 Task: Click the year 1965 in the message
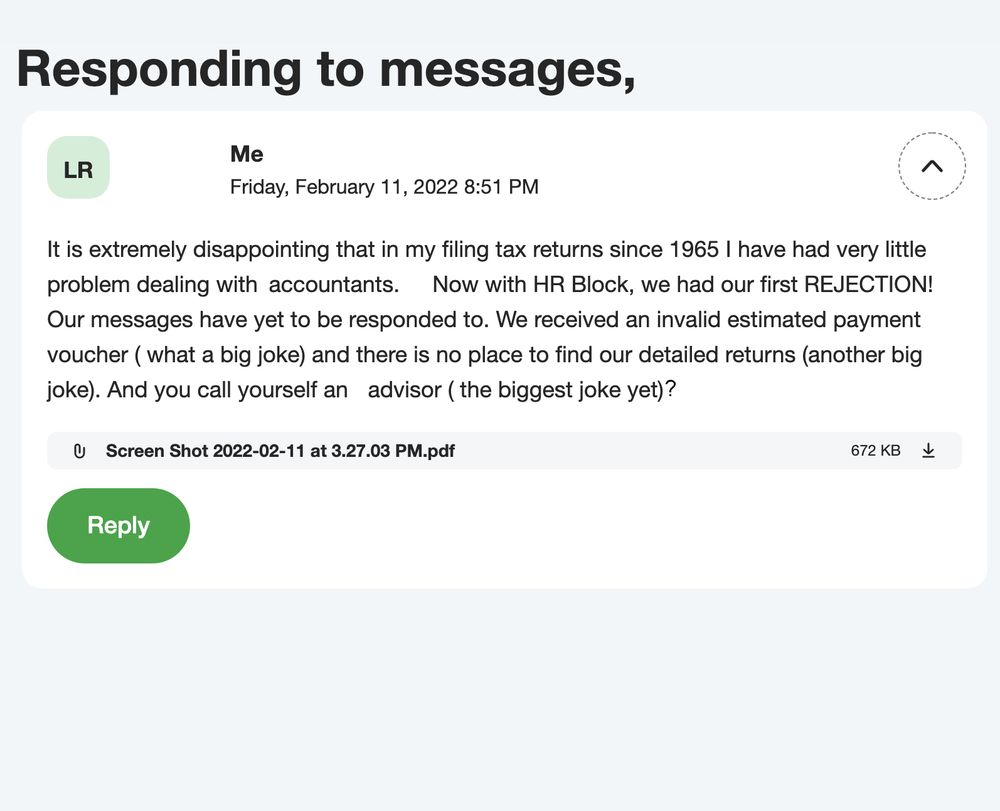click(694, 249)
